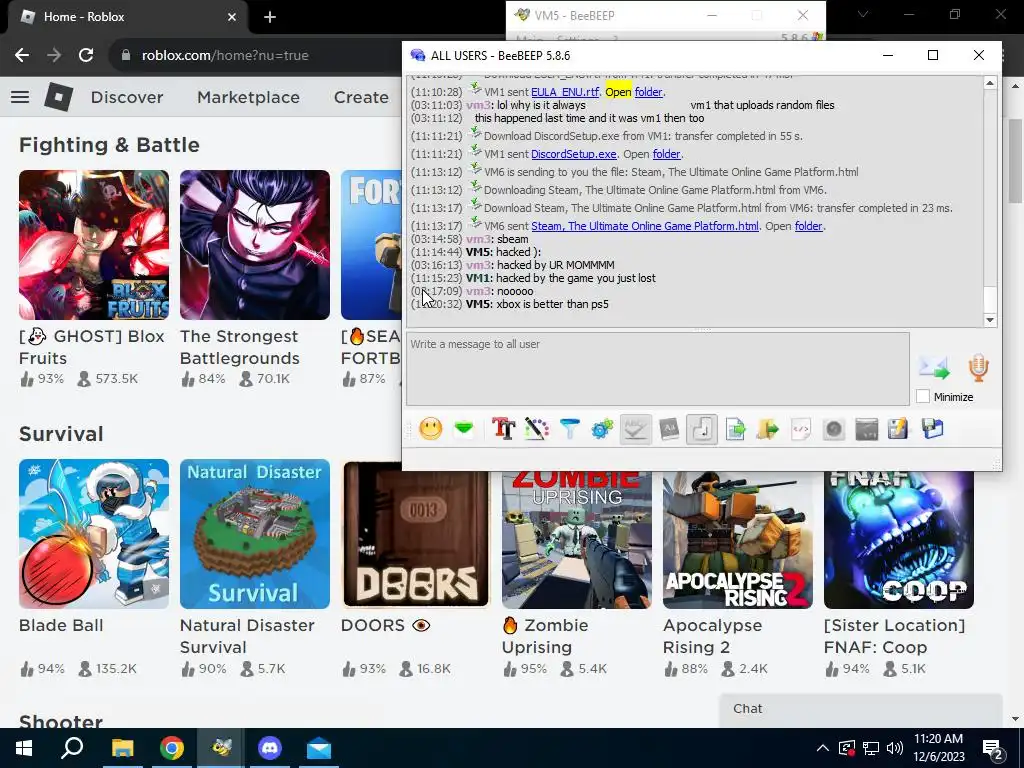This screenshot has width=1024, height=768.
Task: Go back in the browser
Action: tap(22, 56)
